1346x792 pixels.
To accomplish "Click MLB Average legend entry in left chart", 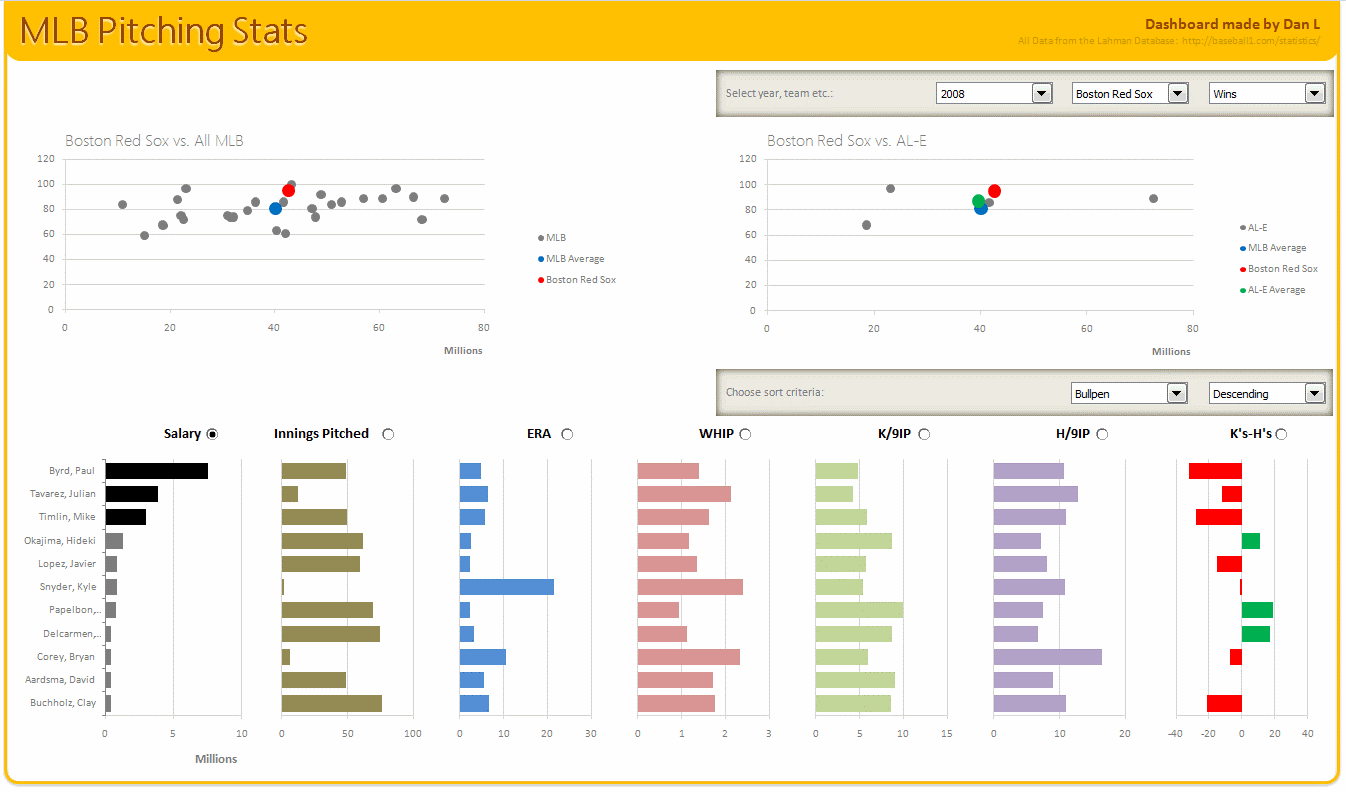I will 571,259.
